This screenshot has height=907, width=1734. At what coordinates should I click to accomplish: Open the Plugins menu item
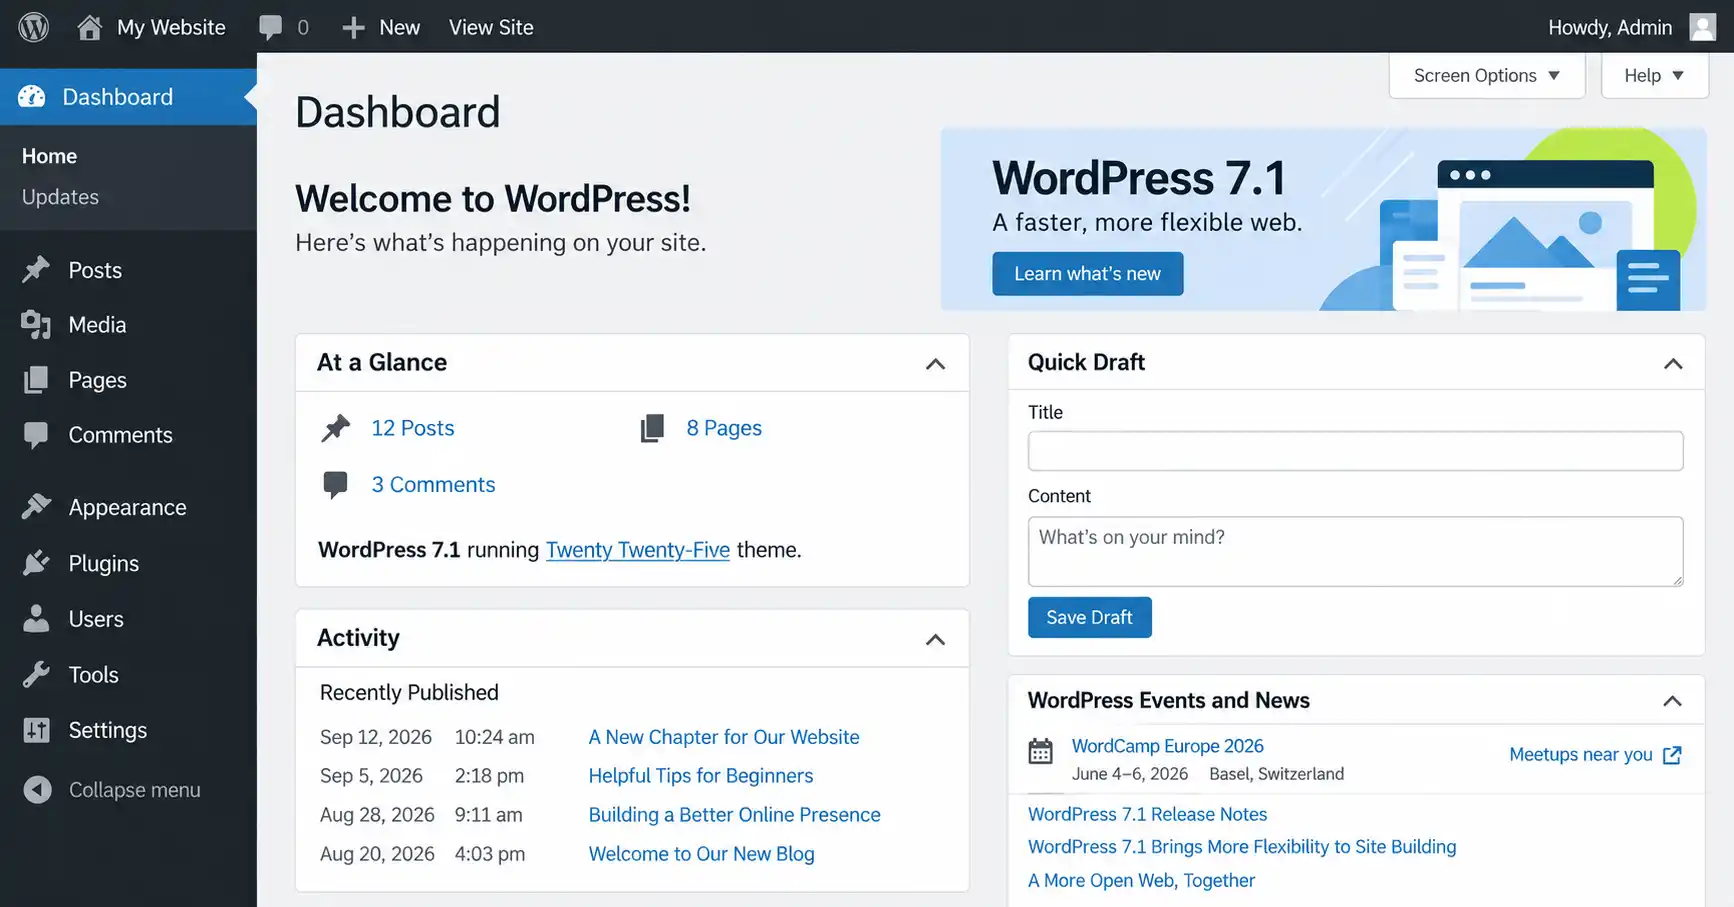click(128, 563)
